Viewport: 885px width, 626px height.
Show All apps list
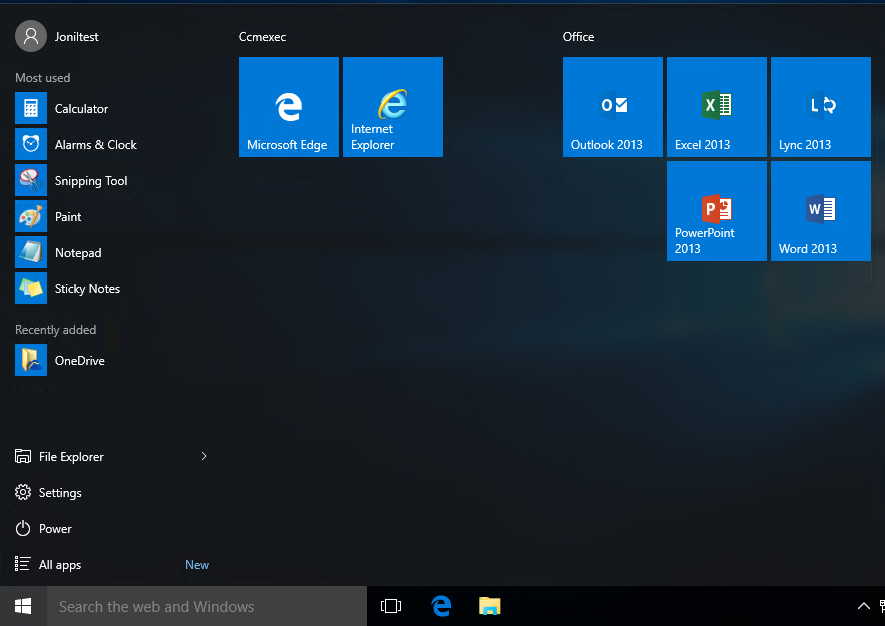pos(59,564)
